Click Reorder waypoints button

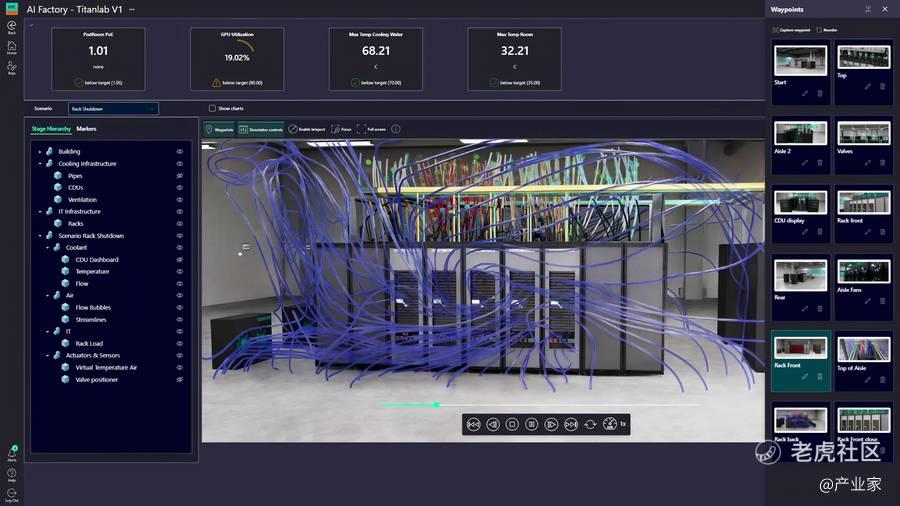tap(827, 30)
